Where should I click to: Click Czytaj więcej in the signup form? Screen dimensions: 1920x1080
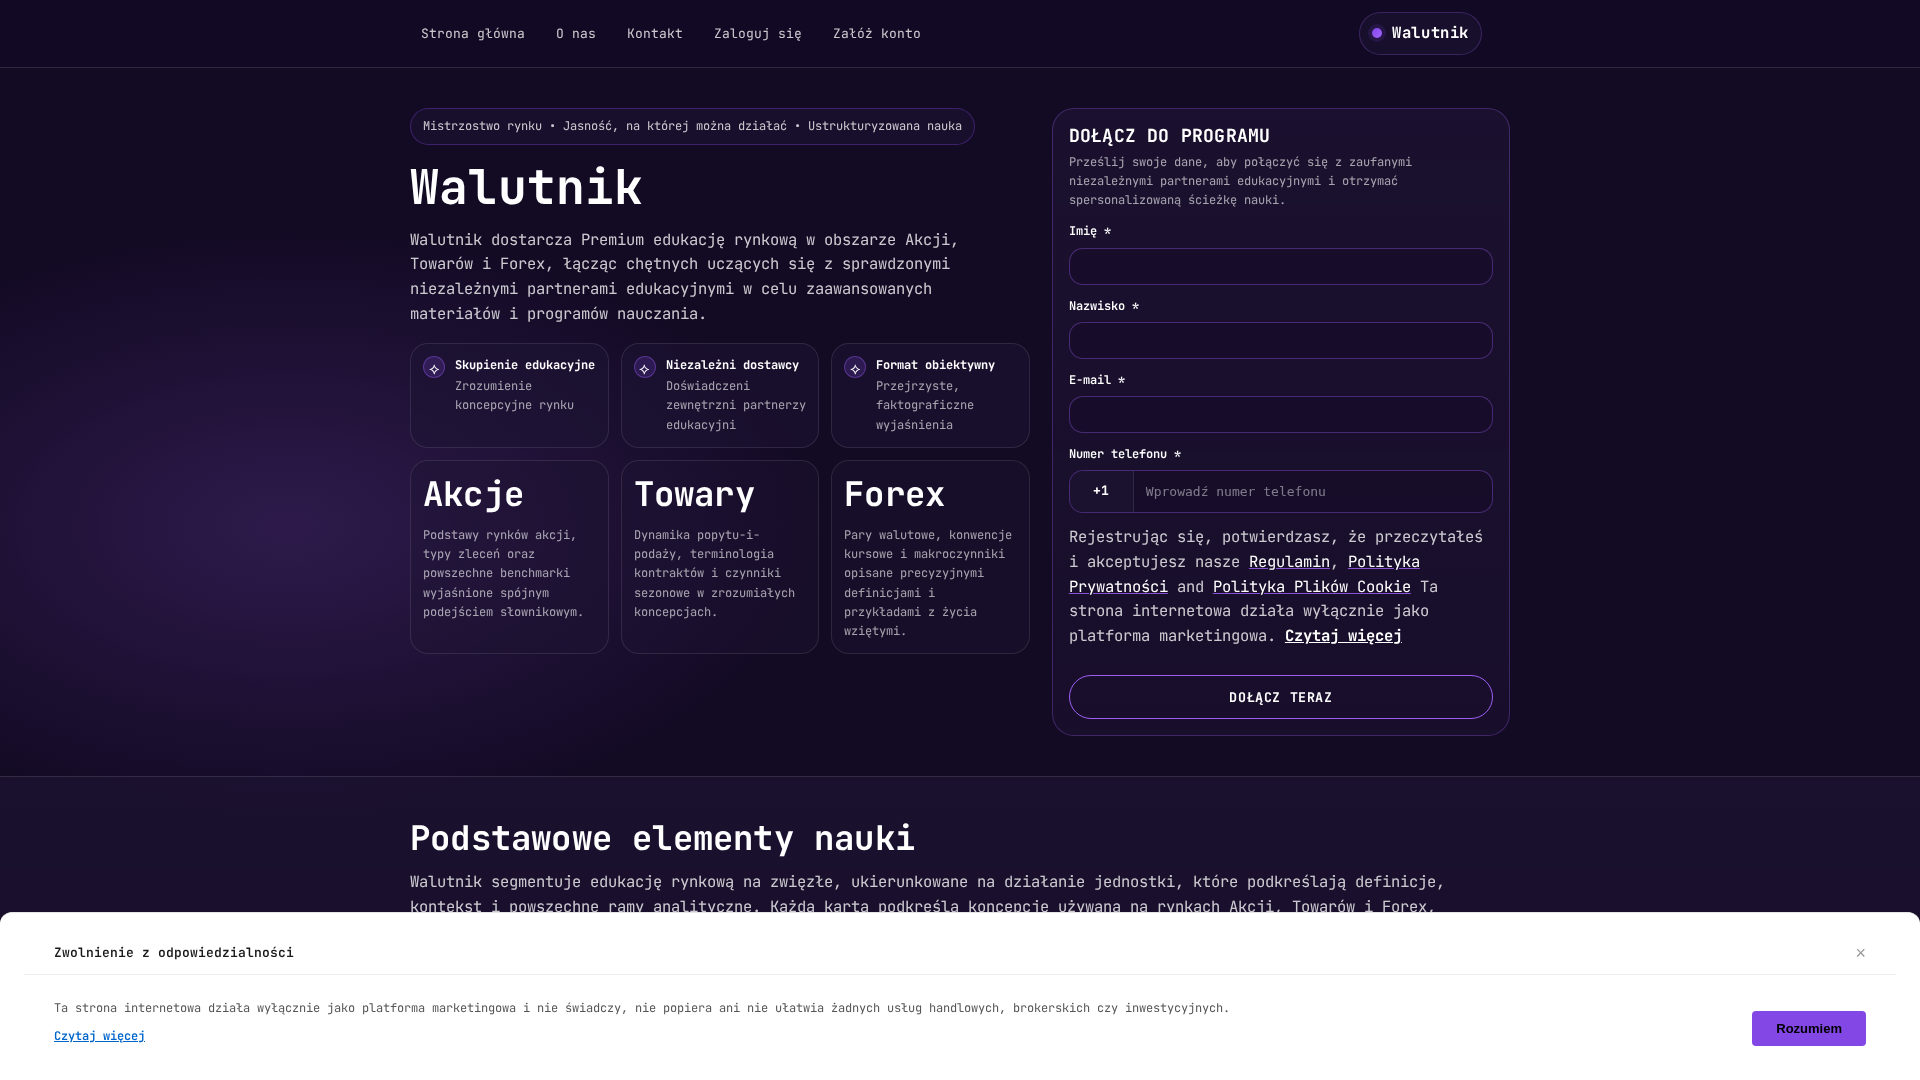tap(1343, 636)
